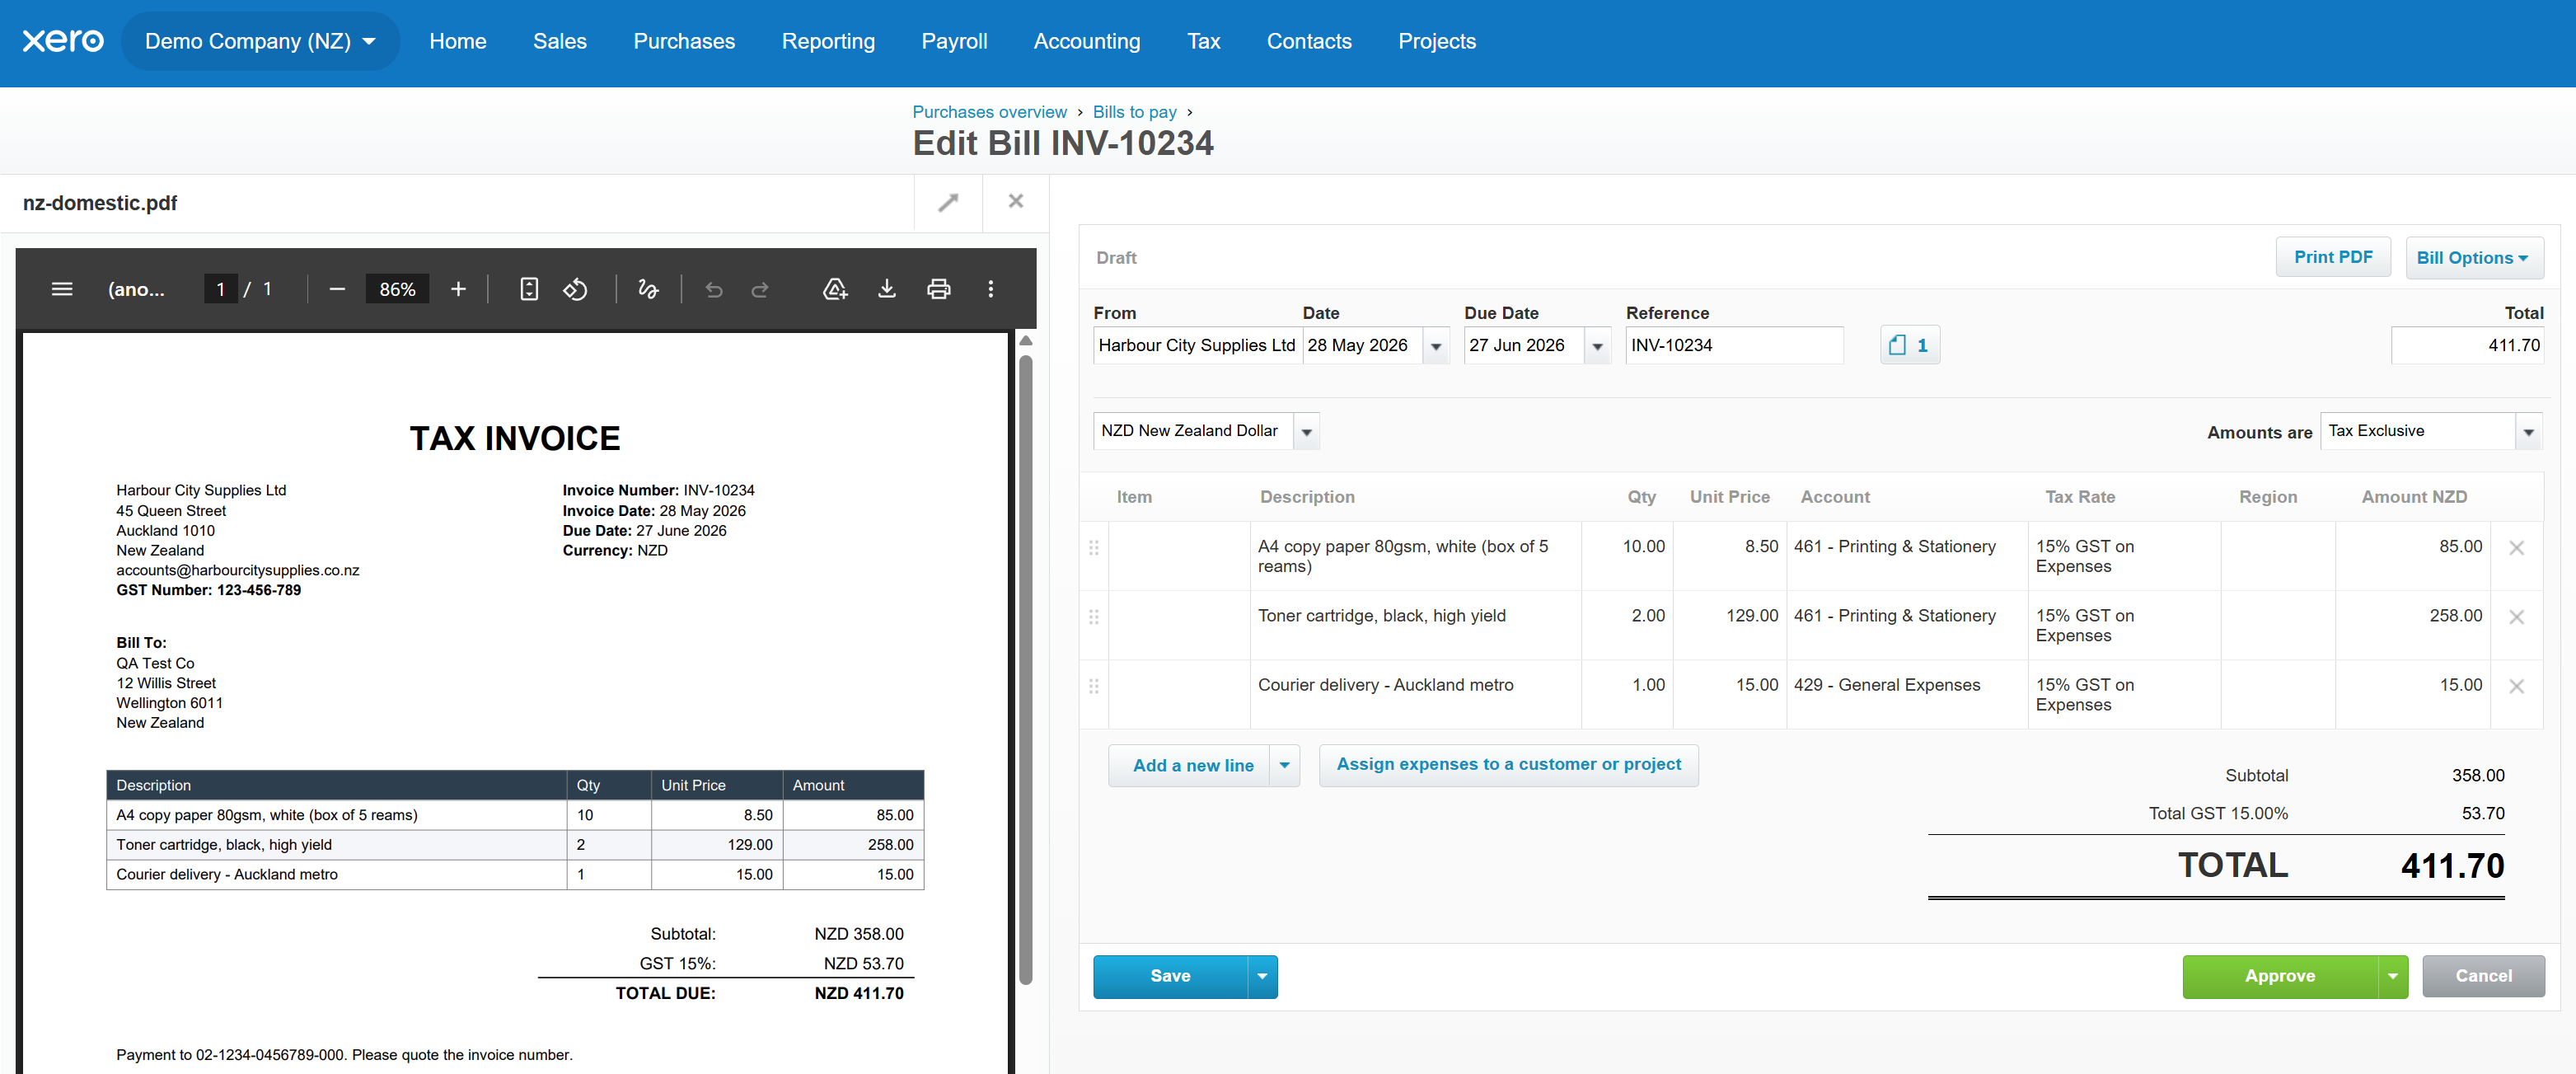Screen dimensions: 2576x1074
Task: Click the Date field 28 May 2026
Action: tap(1362, 346)
